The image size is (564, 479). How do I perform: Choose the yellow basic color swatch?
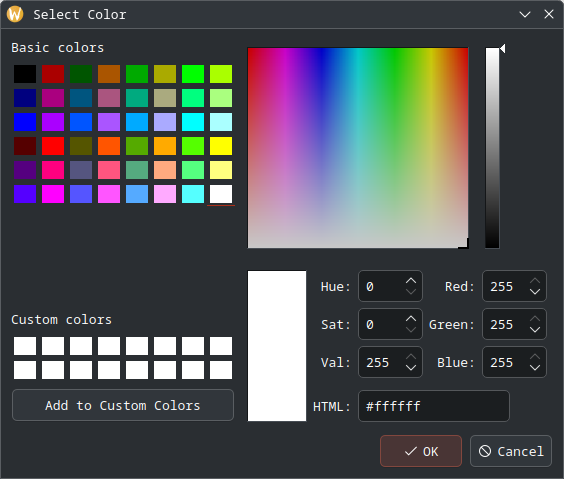[221, 146]
